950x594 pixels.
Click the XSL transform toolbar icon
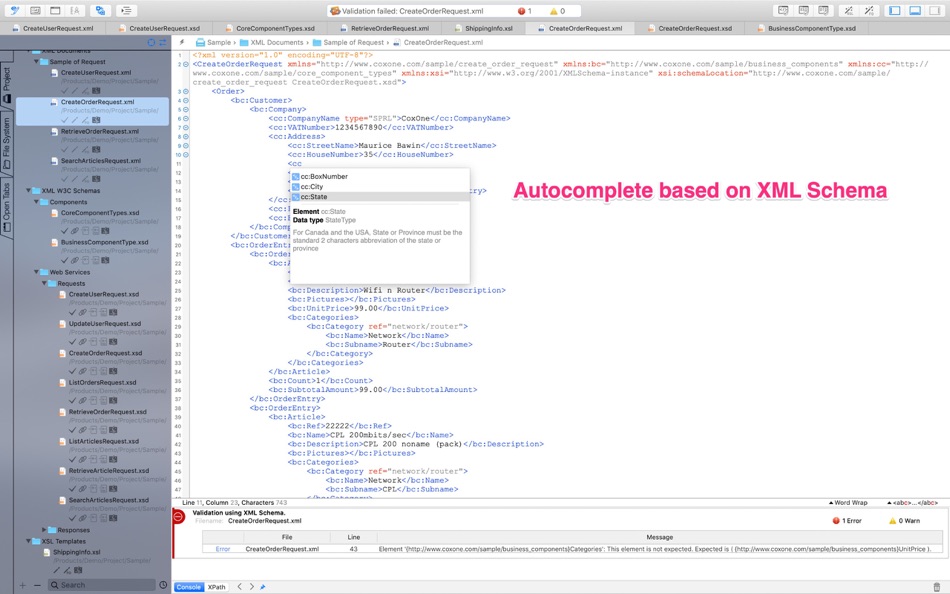(x=849, y=10)
